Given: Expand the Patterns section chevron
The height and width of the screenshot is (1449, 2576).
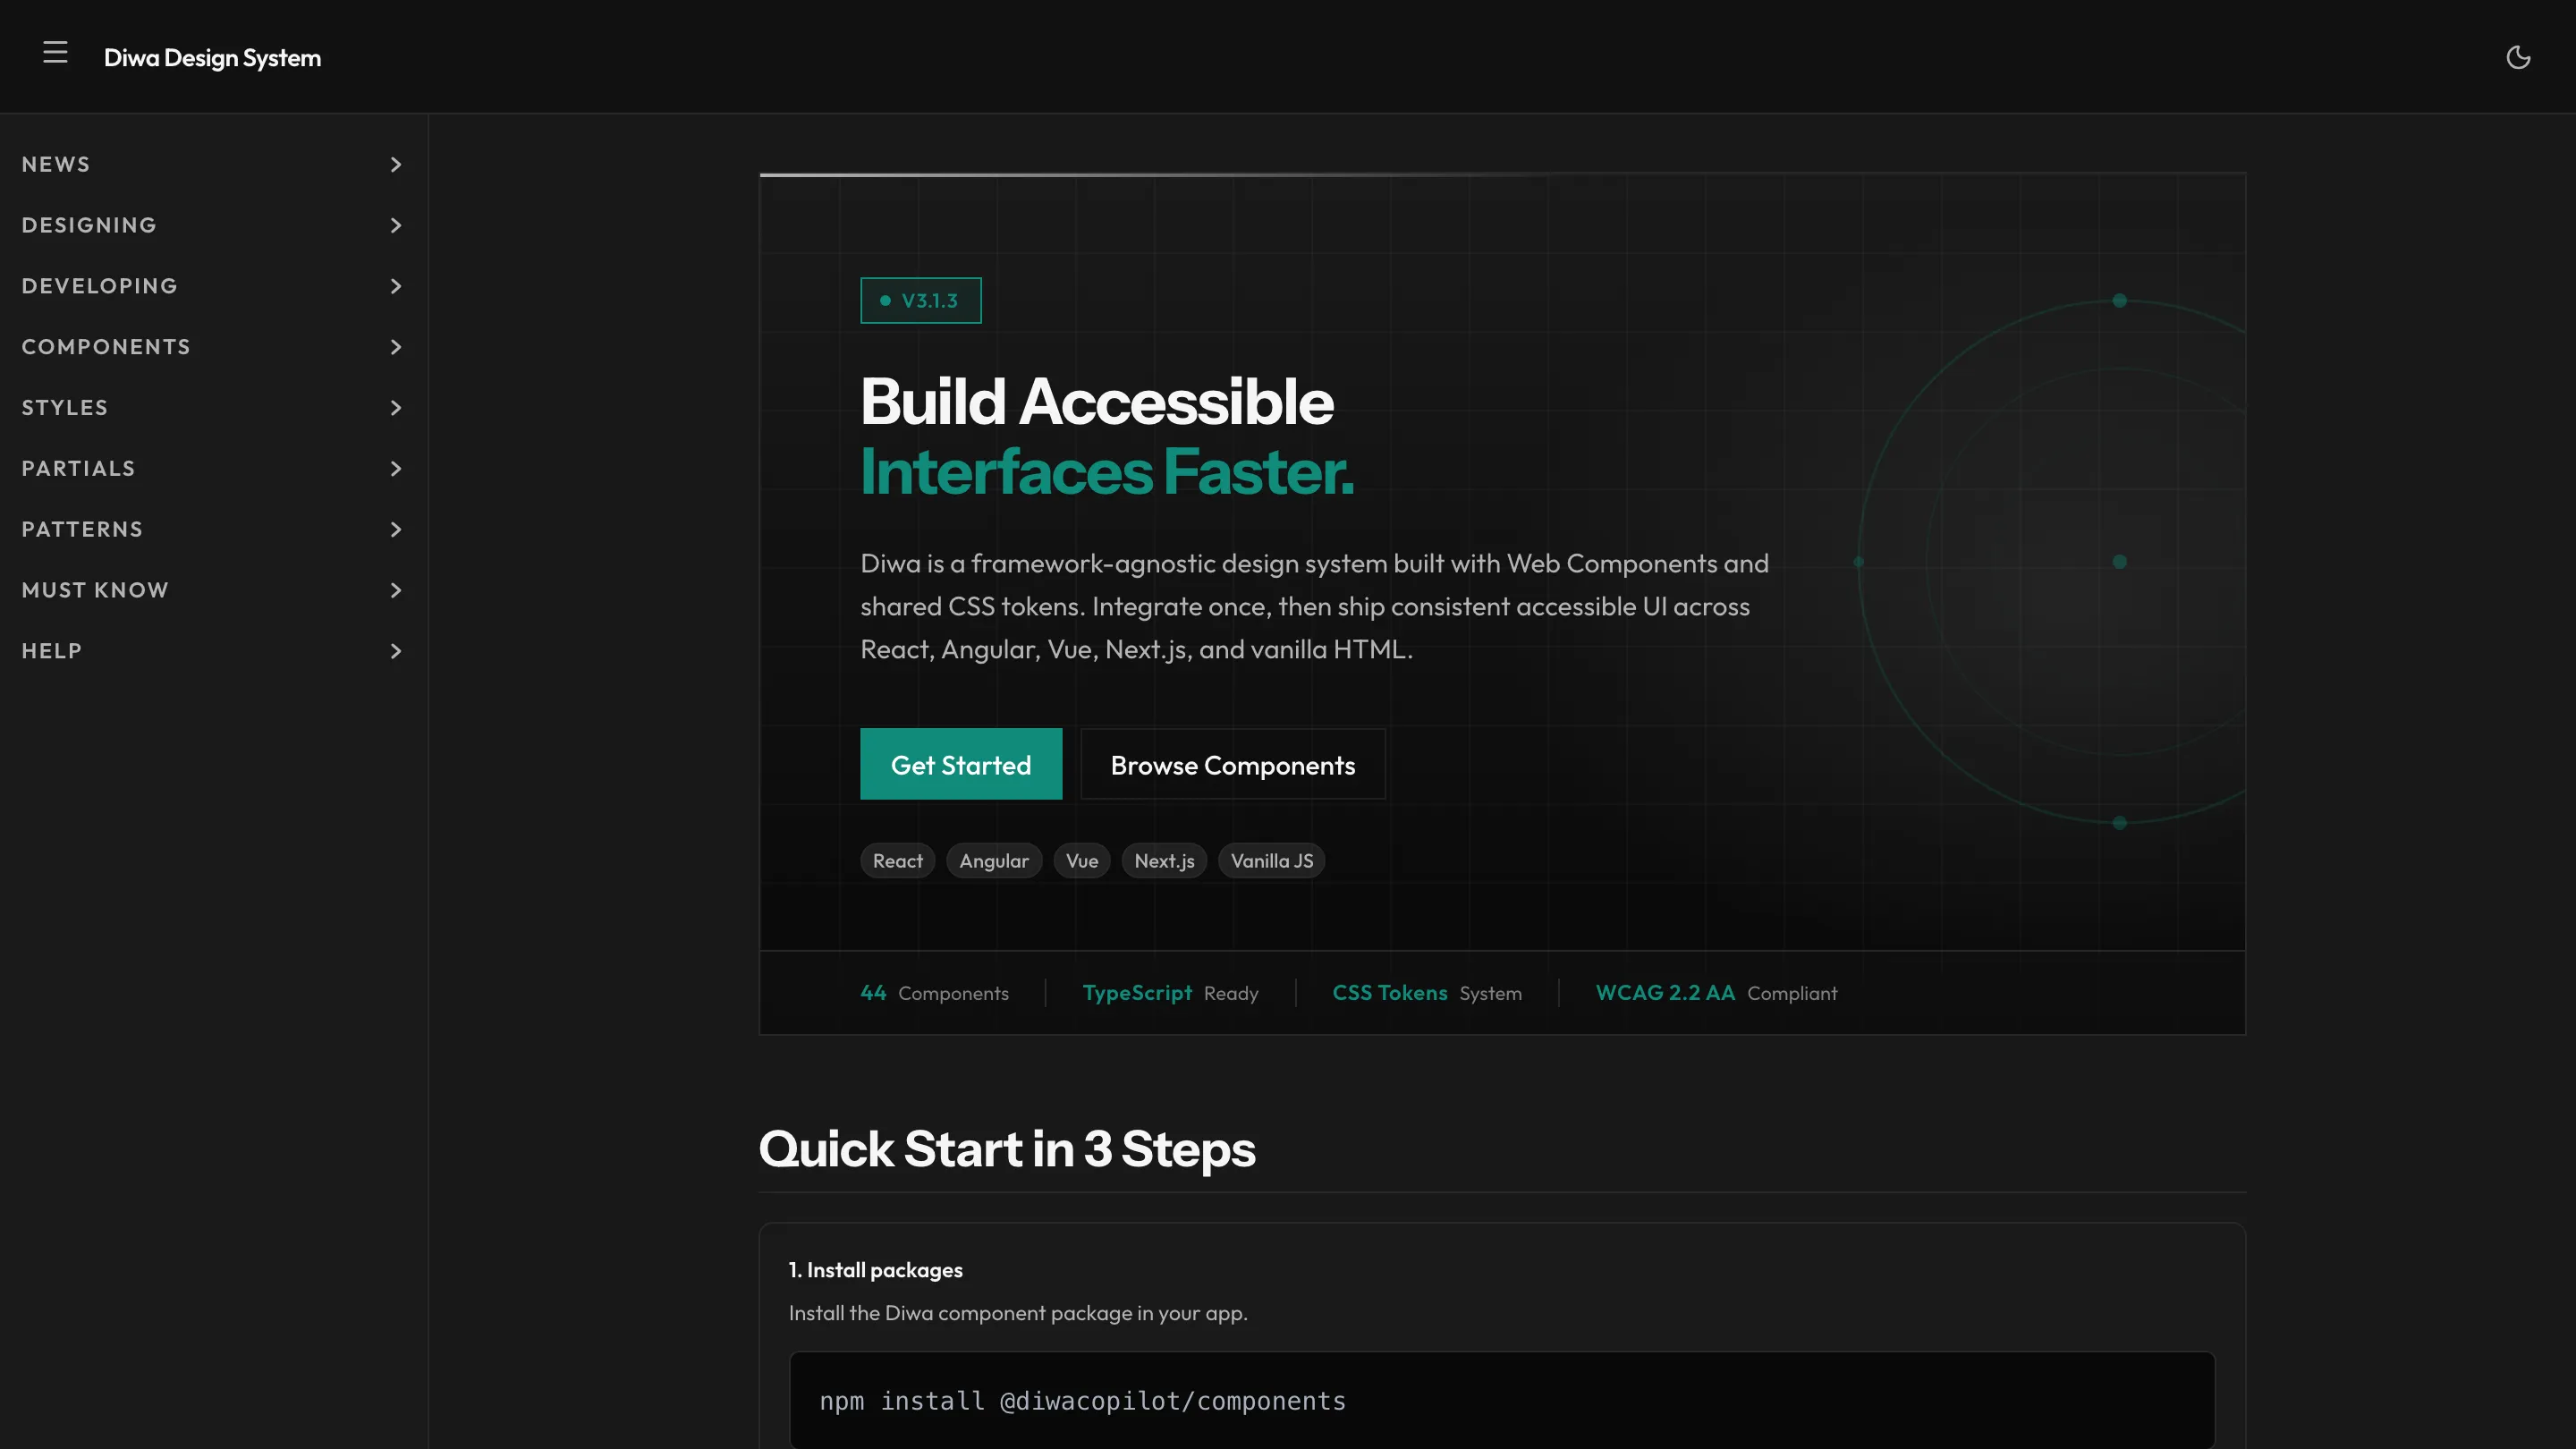Looking at the screenshot, I should pyautogui.click(x=396, y=529).
